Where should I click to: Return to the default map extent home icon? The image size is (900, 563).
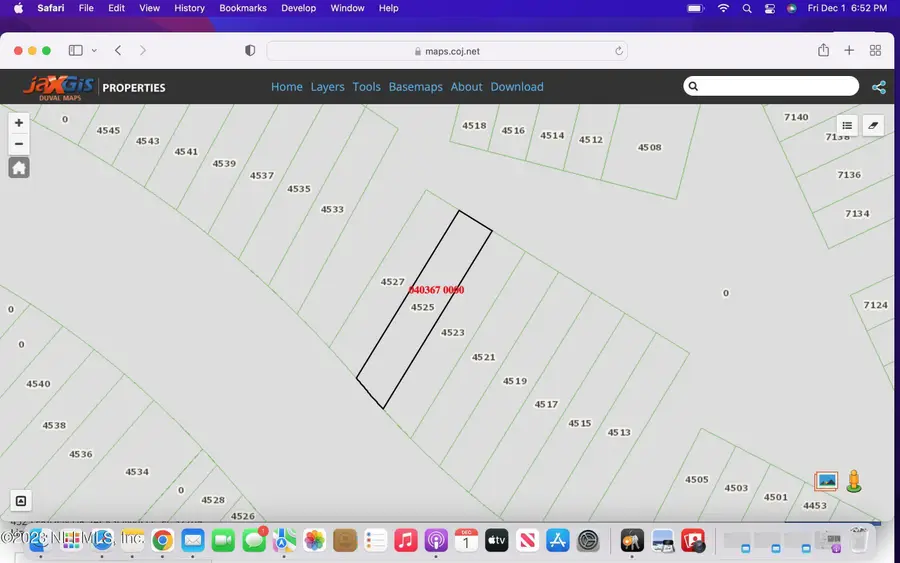[18, 168]
